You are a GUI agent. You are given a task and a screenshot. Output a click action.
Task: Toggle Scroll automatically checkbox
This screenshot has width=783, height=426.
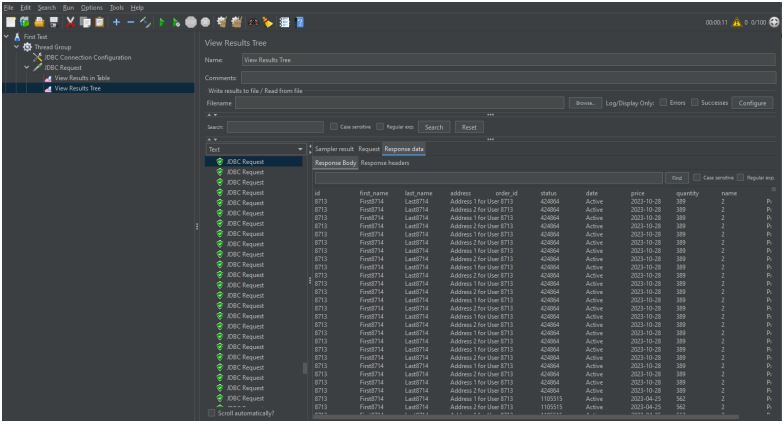210,413
